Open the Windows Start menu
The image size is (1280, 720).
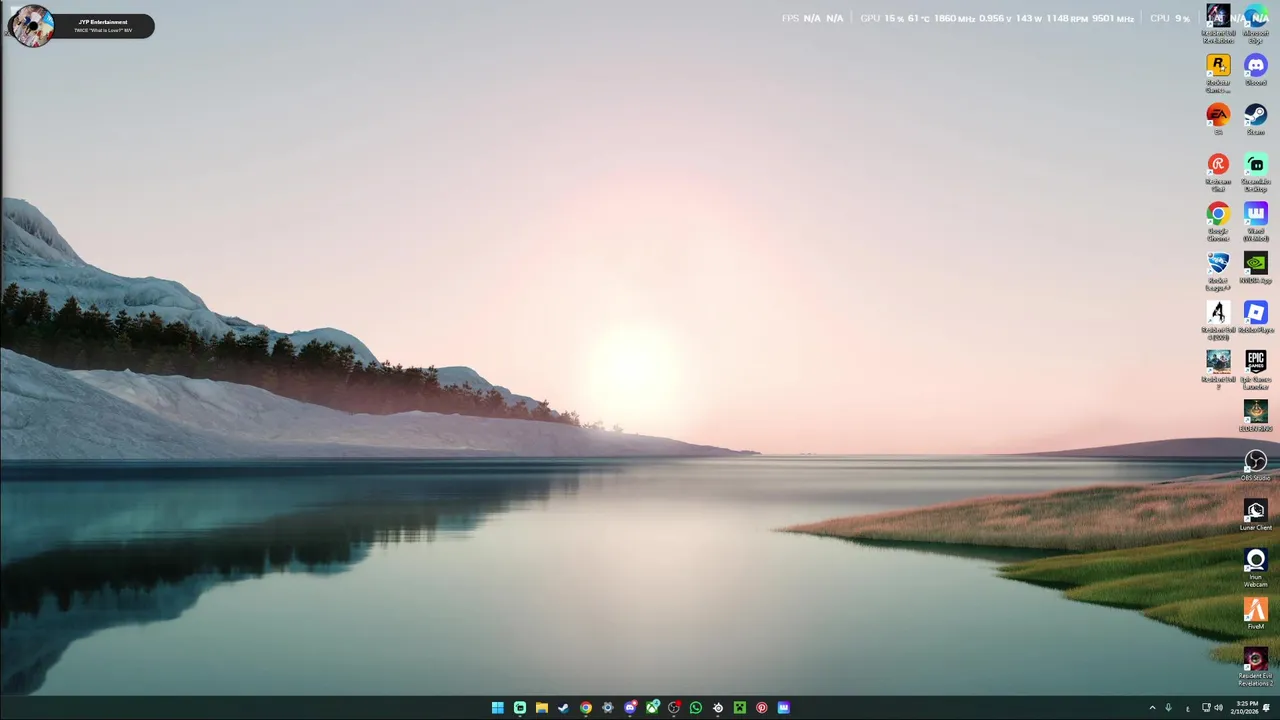pos(497,708)
